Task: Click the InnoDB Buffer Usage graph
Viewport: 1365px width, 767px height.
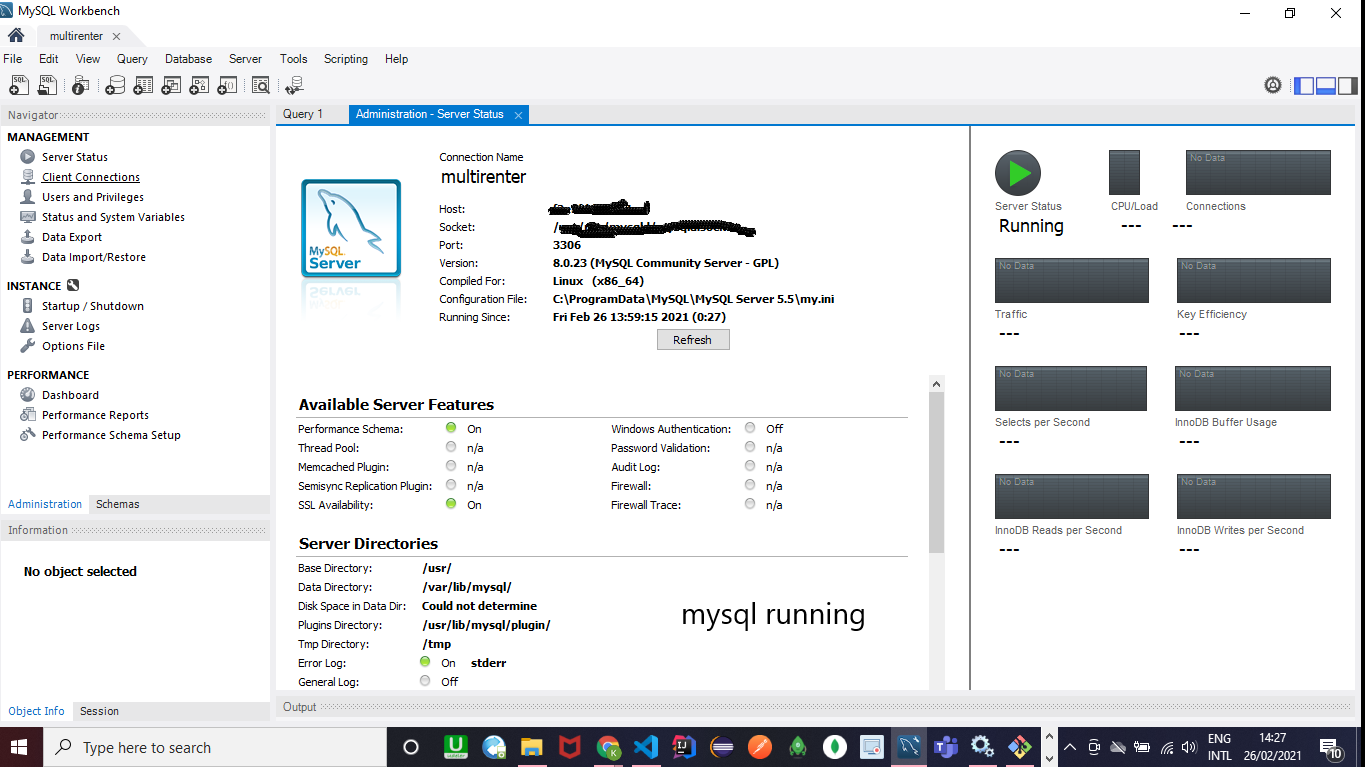Action: [x=1253, y=388]
